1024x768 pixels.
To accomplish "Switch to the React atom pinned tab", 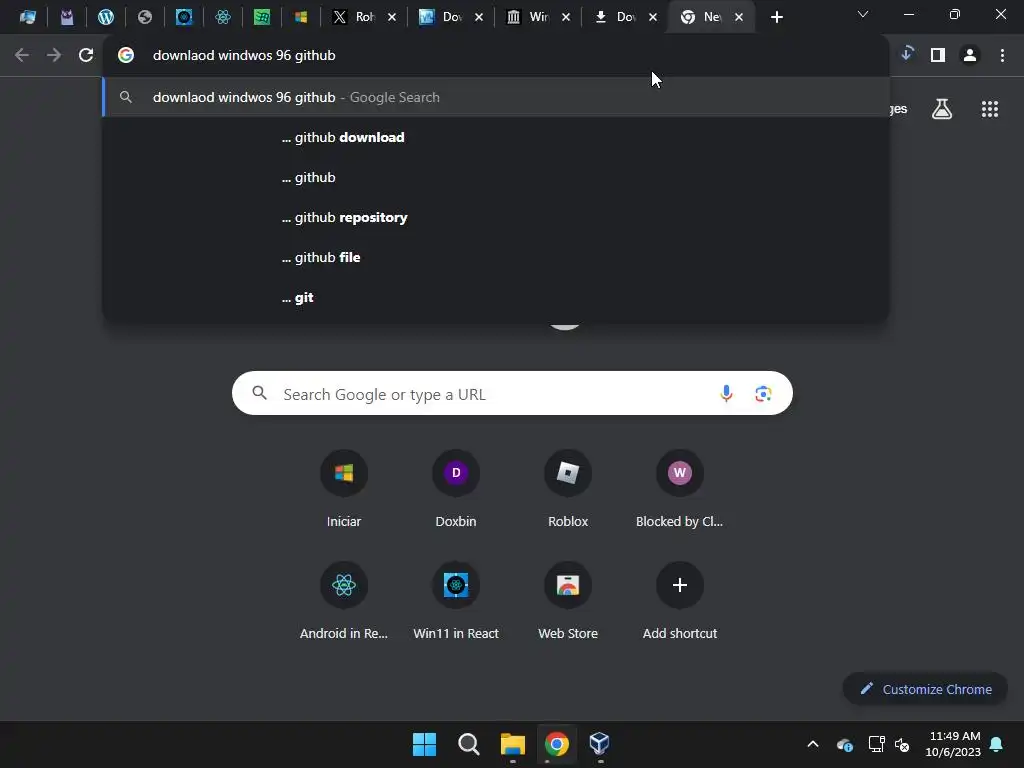I will (223, 17).
